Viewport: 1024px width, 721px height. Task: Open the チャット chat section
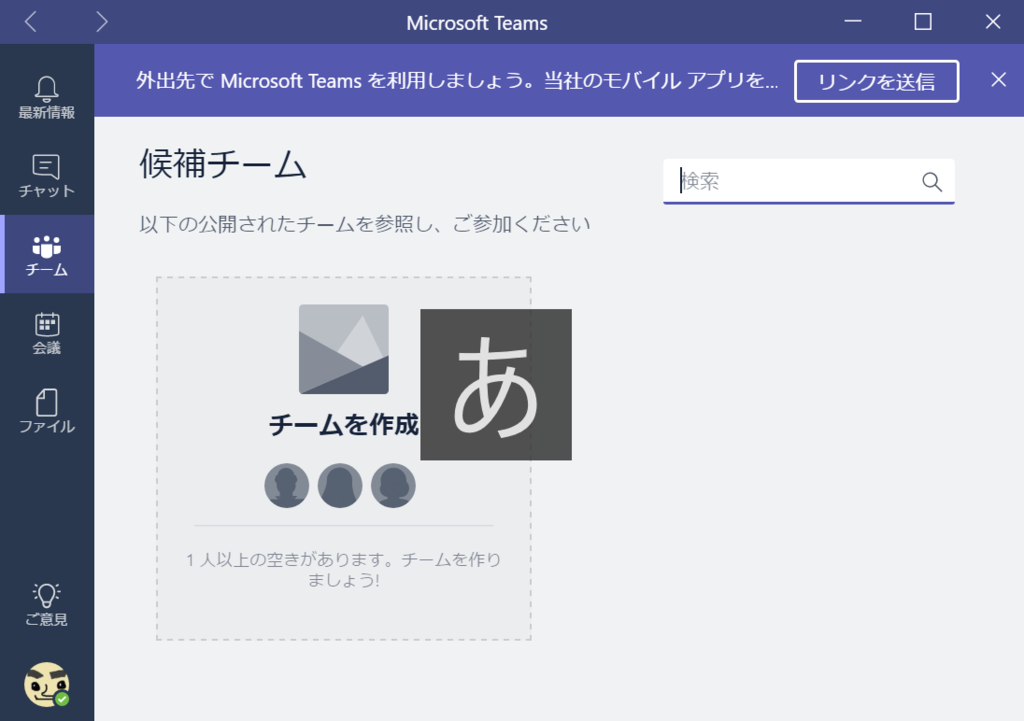tap(46, 176)
